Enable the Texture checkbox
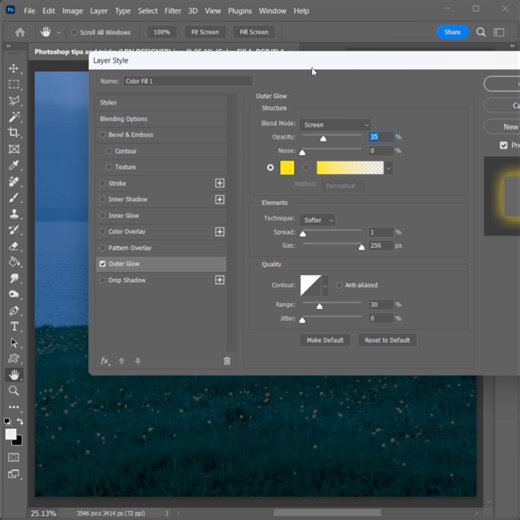Viewport: 520px width, 520px height. (x=109, y=167)
